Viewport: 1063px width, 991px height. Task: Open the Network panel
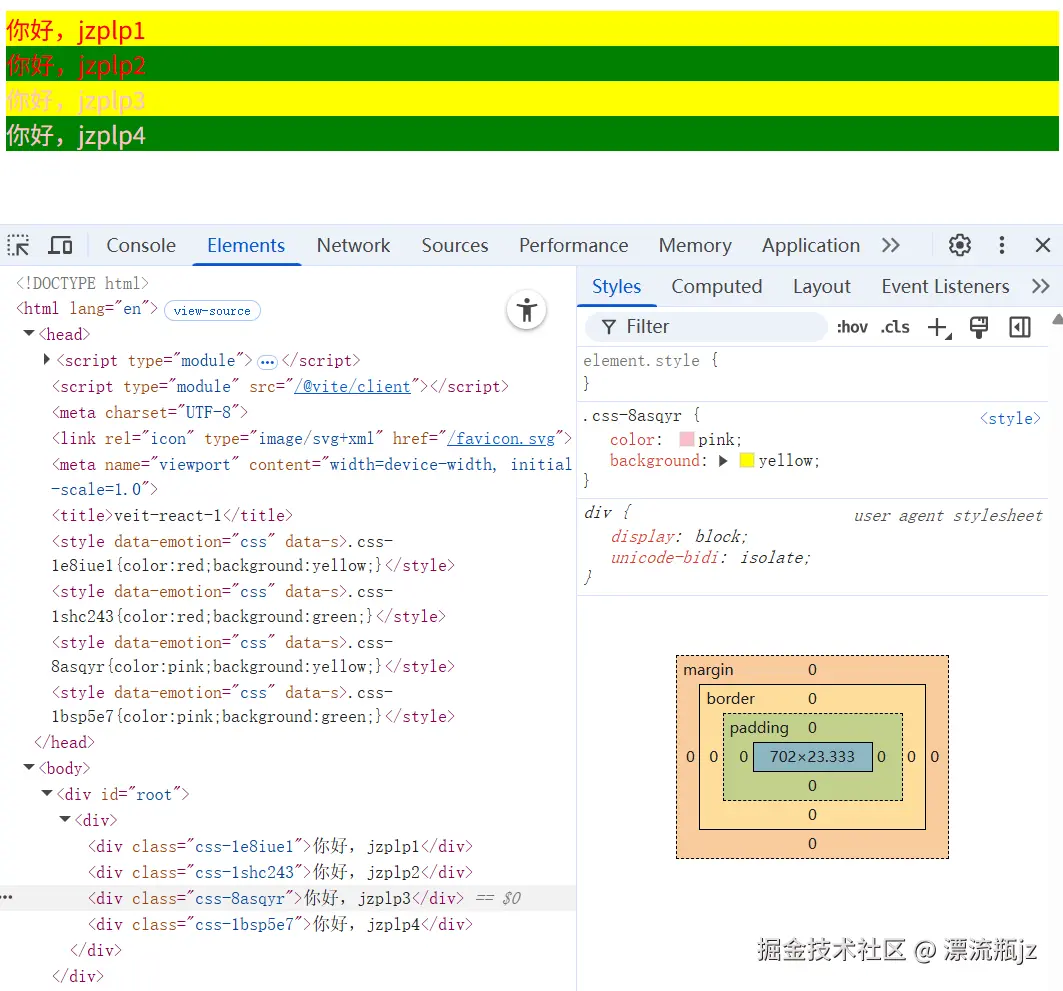[x=353, y=245]
